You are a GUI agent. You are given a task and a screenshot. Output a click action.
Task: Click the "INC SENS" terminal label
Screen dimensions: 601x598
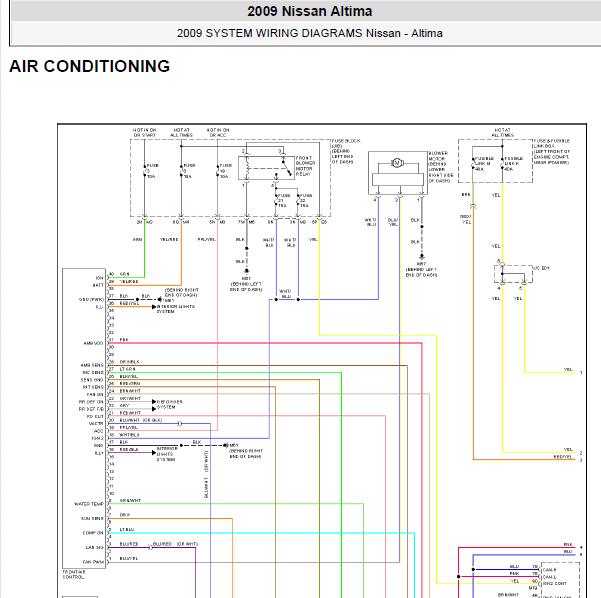(93, 373)
